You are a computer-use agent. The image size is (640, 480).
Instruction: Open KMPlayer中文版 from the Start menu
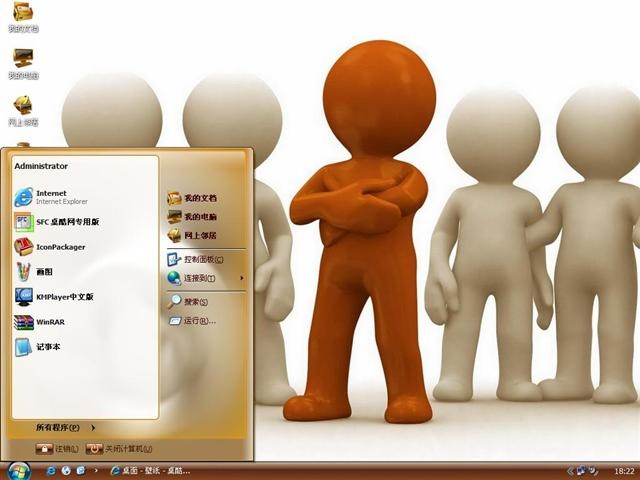pyautogui.click(x=64, y=297)
